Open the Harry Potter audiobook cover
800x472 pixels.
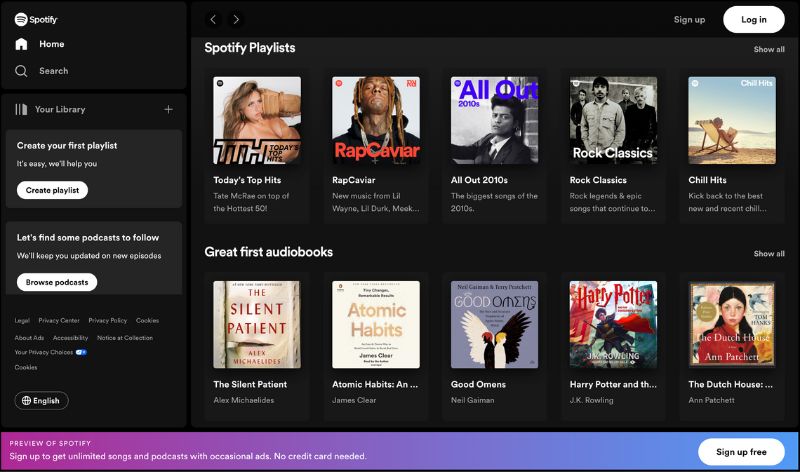(613, 325)
